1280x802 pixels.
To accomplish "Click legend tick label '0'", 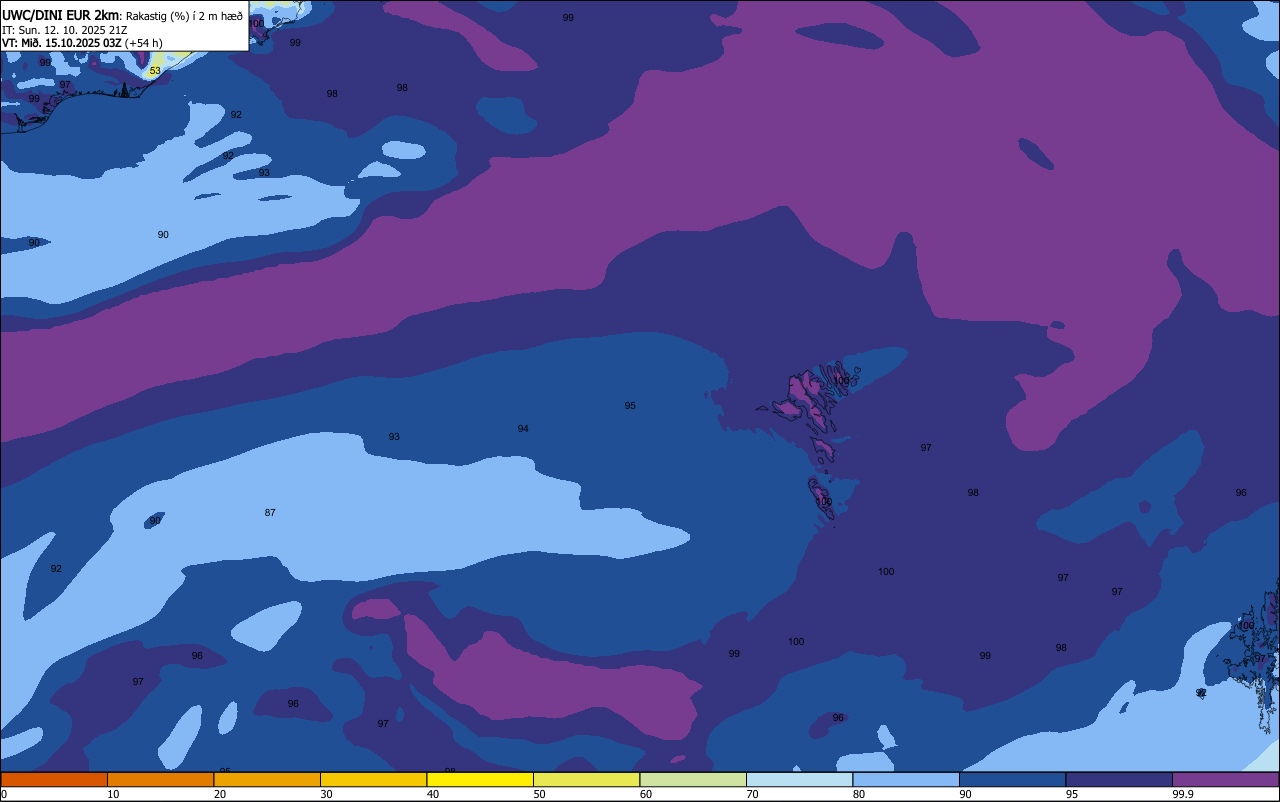I will [x=4, y=794].
